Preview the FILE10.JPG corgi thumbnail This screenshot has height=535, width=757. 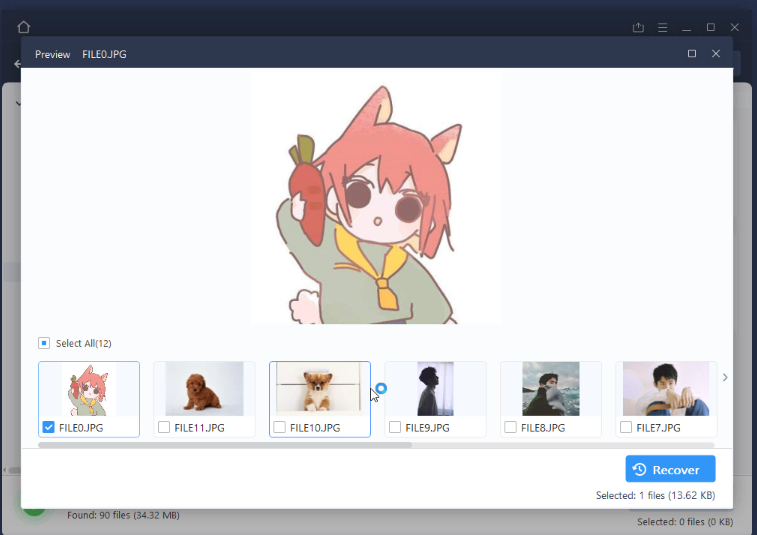[320, 389]
